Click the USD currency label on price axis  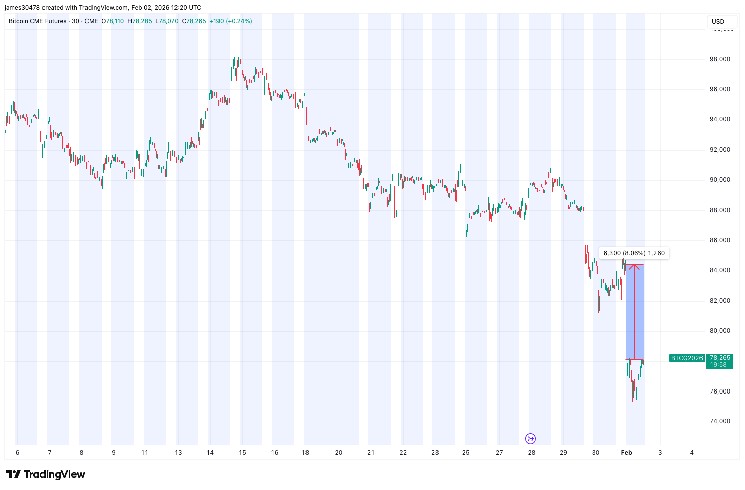click(x=717, y=22)
